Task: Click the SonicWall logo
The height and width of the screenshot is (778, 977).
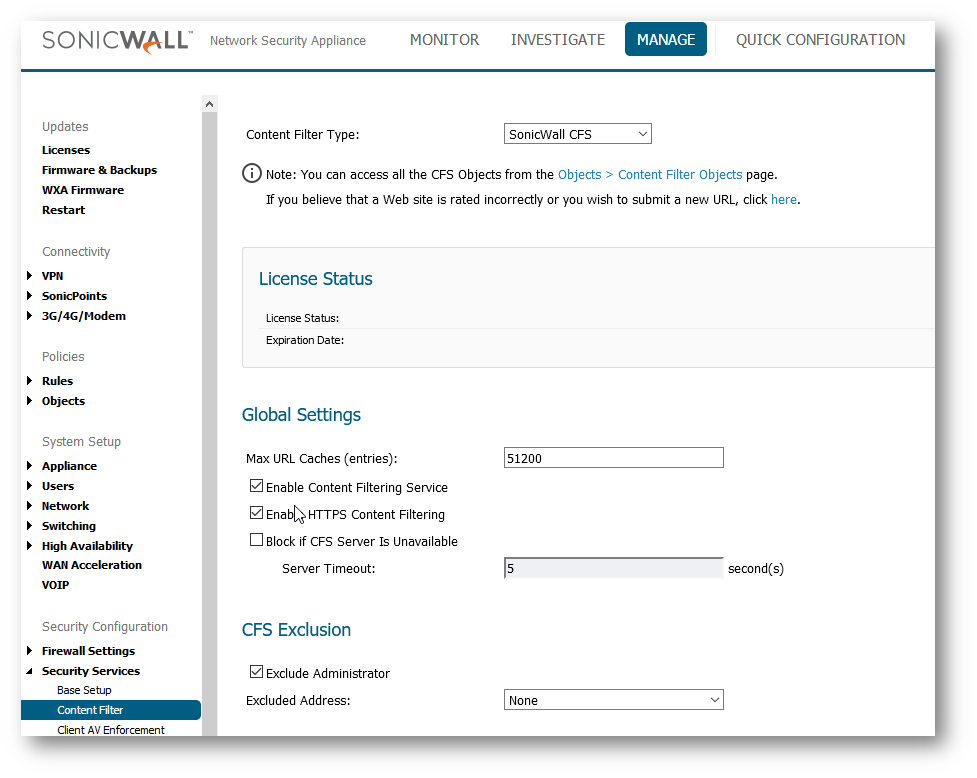Action: (116, 40)
